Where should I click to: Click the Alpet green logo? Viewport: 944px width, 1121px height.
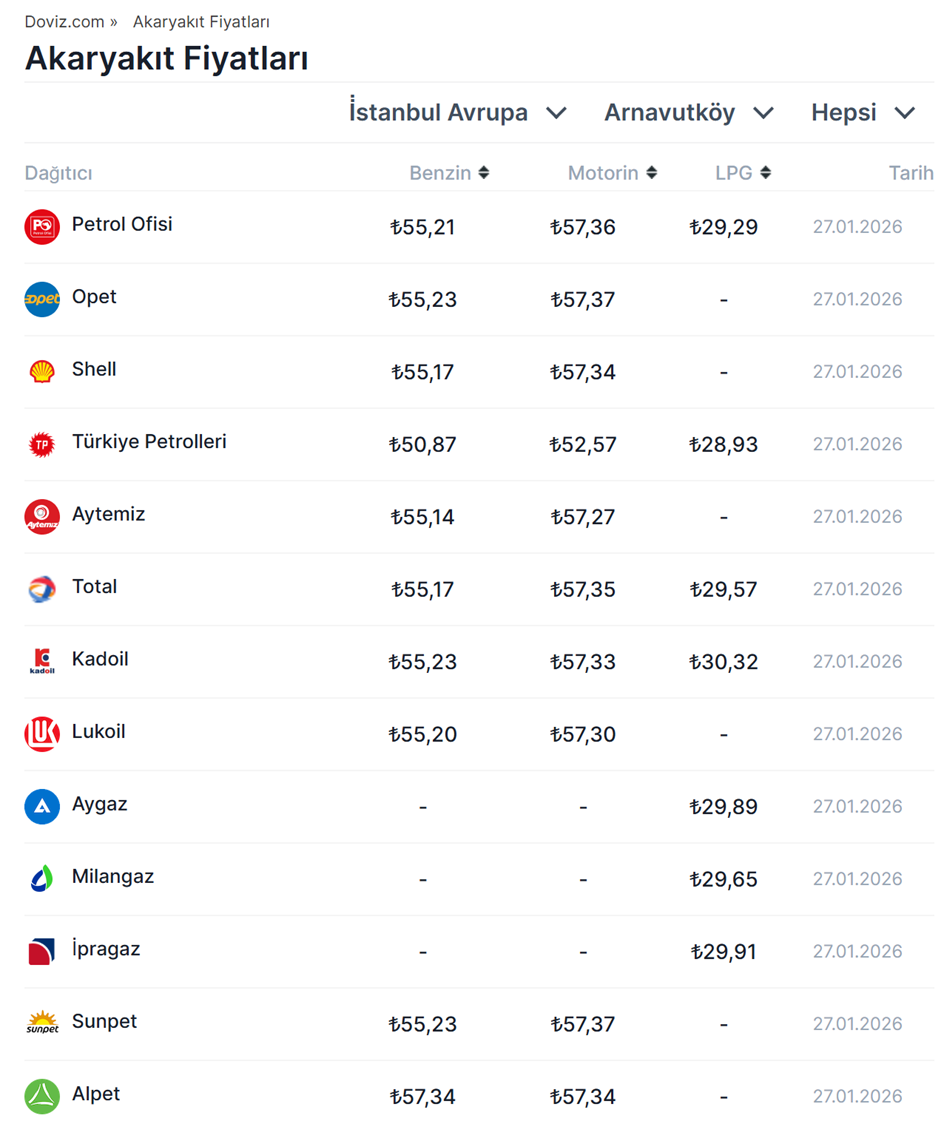pos(42,1096)
